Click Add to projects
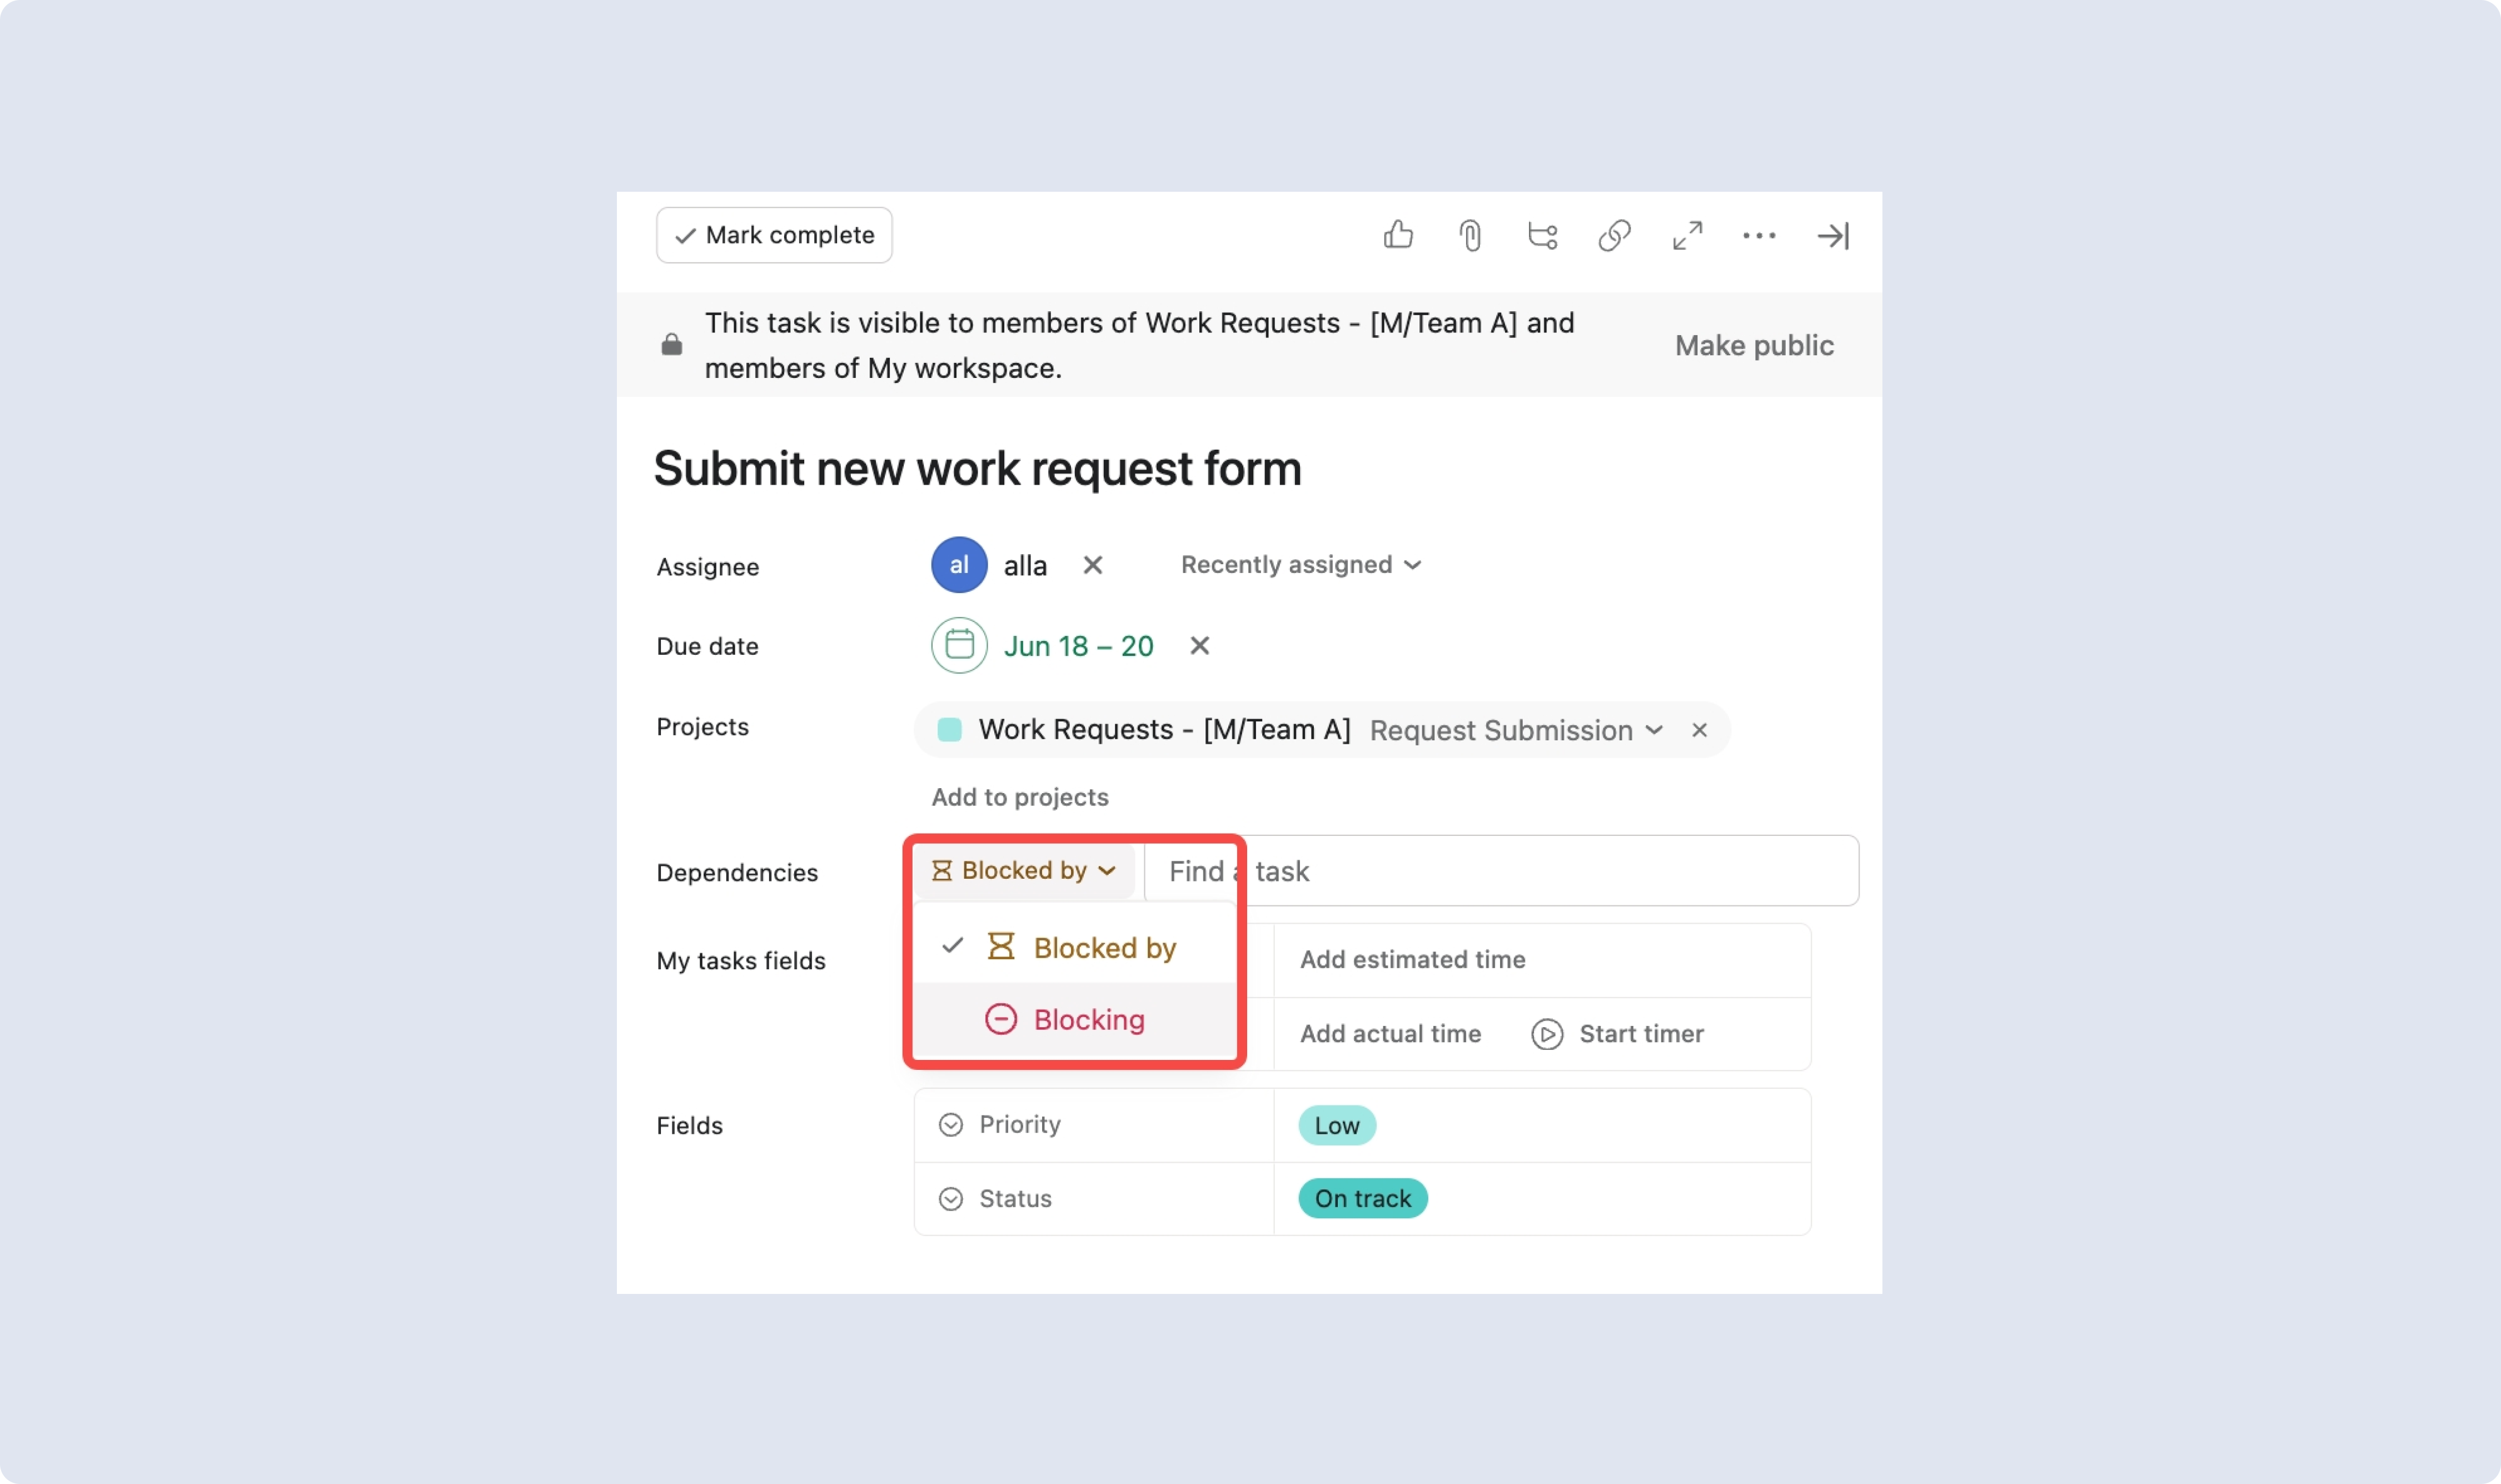The image size is (2501, 1484). (x=1020, y=797)
